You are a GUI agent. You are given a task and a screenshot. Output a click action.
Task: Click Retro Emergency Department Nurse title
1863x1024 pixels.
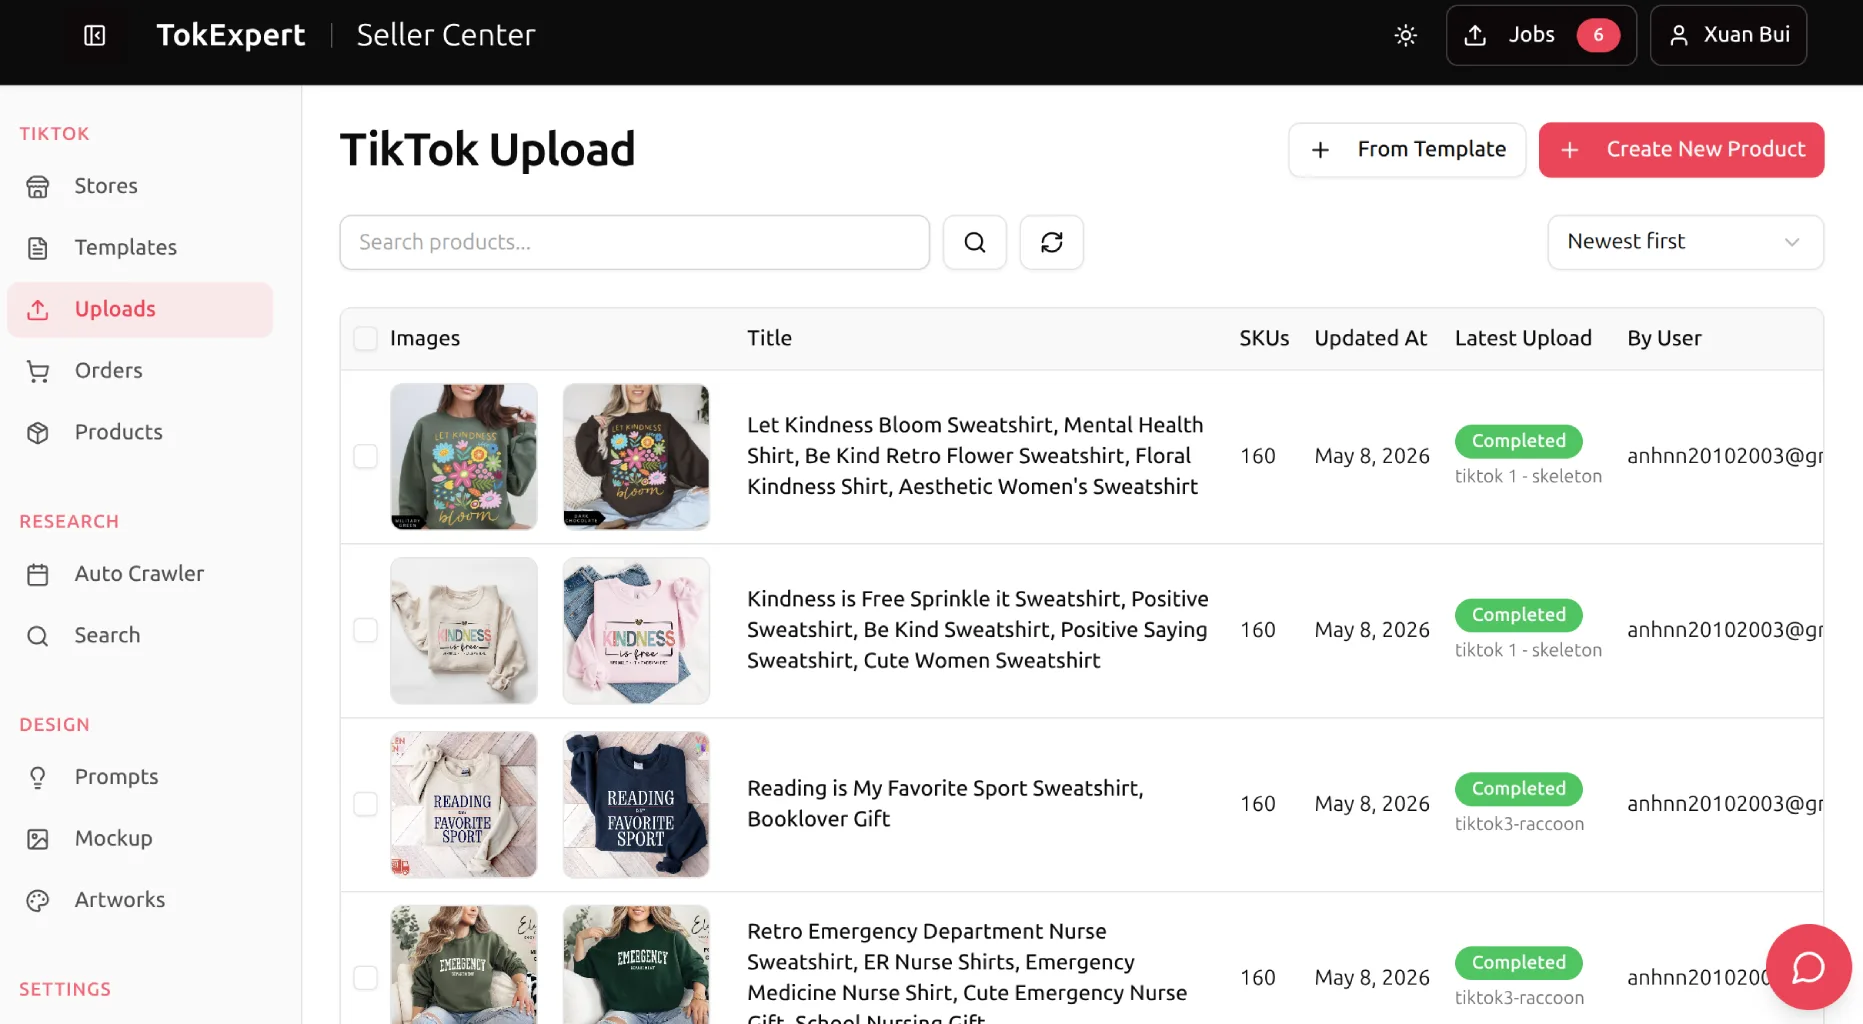(x=967, y=975)
